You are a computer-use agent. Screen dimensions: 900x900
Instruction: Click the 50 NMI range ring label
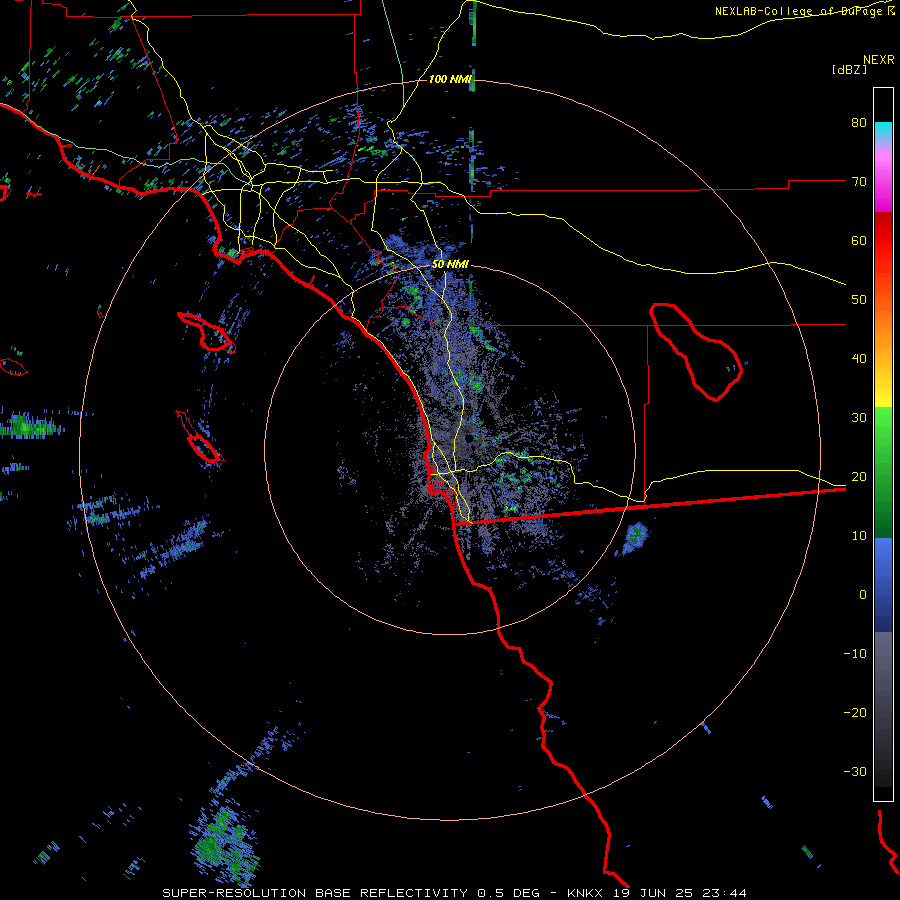tap(450, 265)
